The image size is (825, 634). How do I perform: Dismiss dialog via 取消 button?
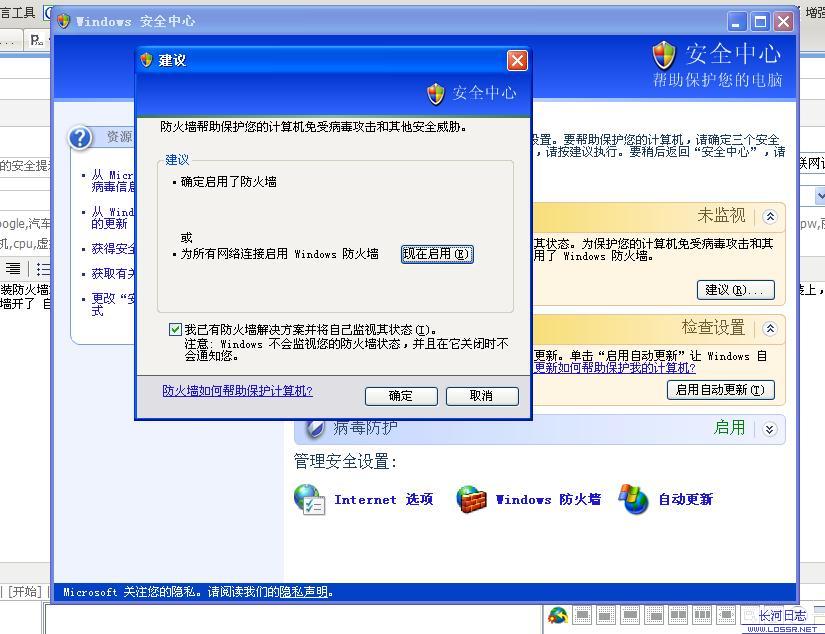tap(482, 396)
